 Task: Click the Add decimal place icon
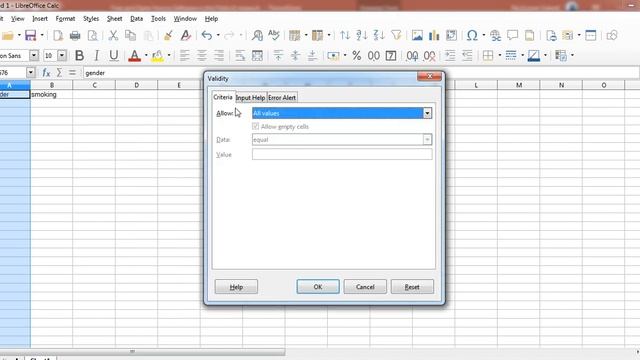[x=412, y=56]
